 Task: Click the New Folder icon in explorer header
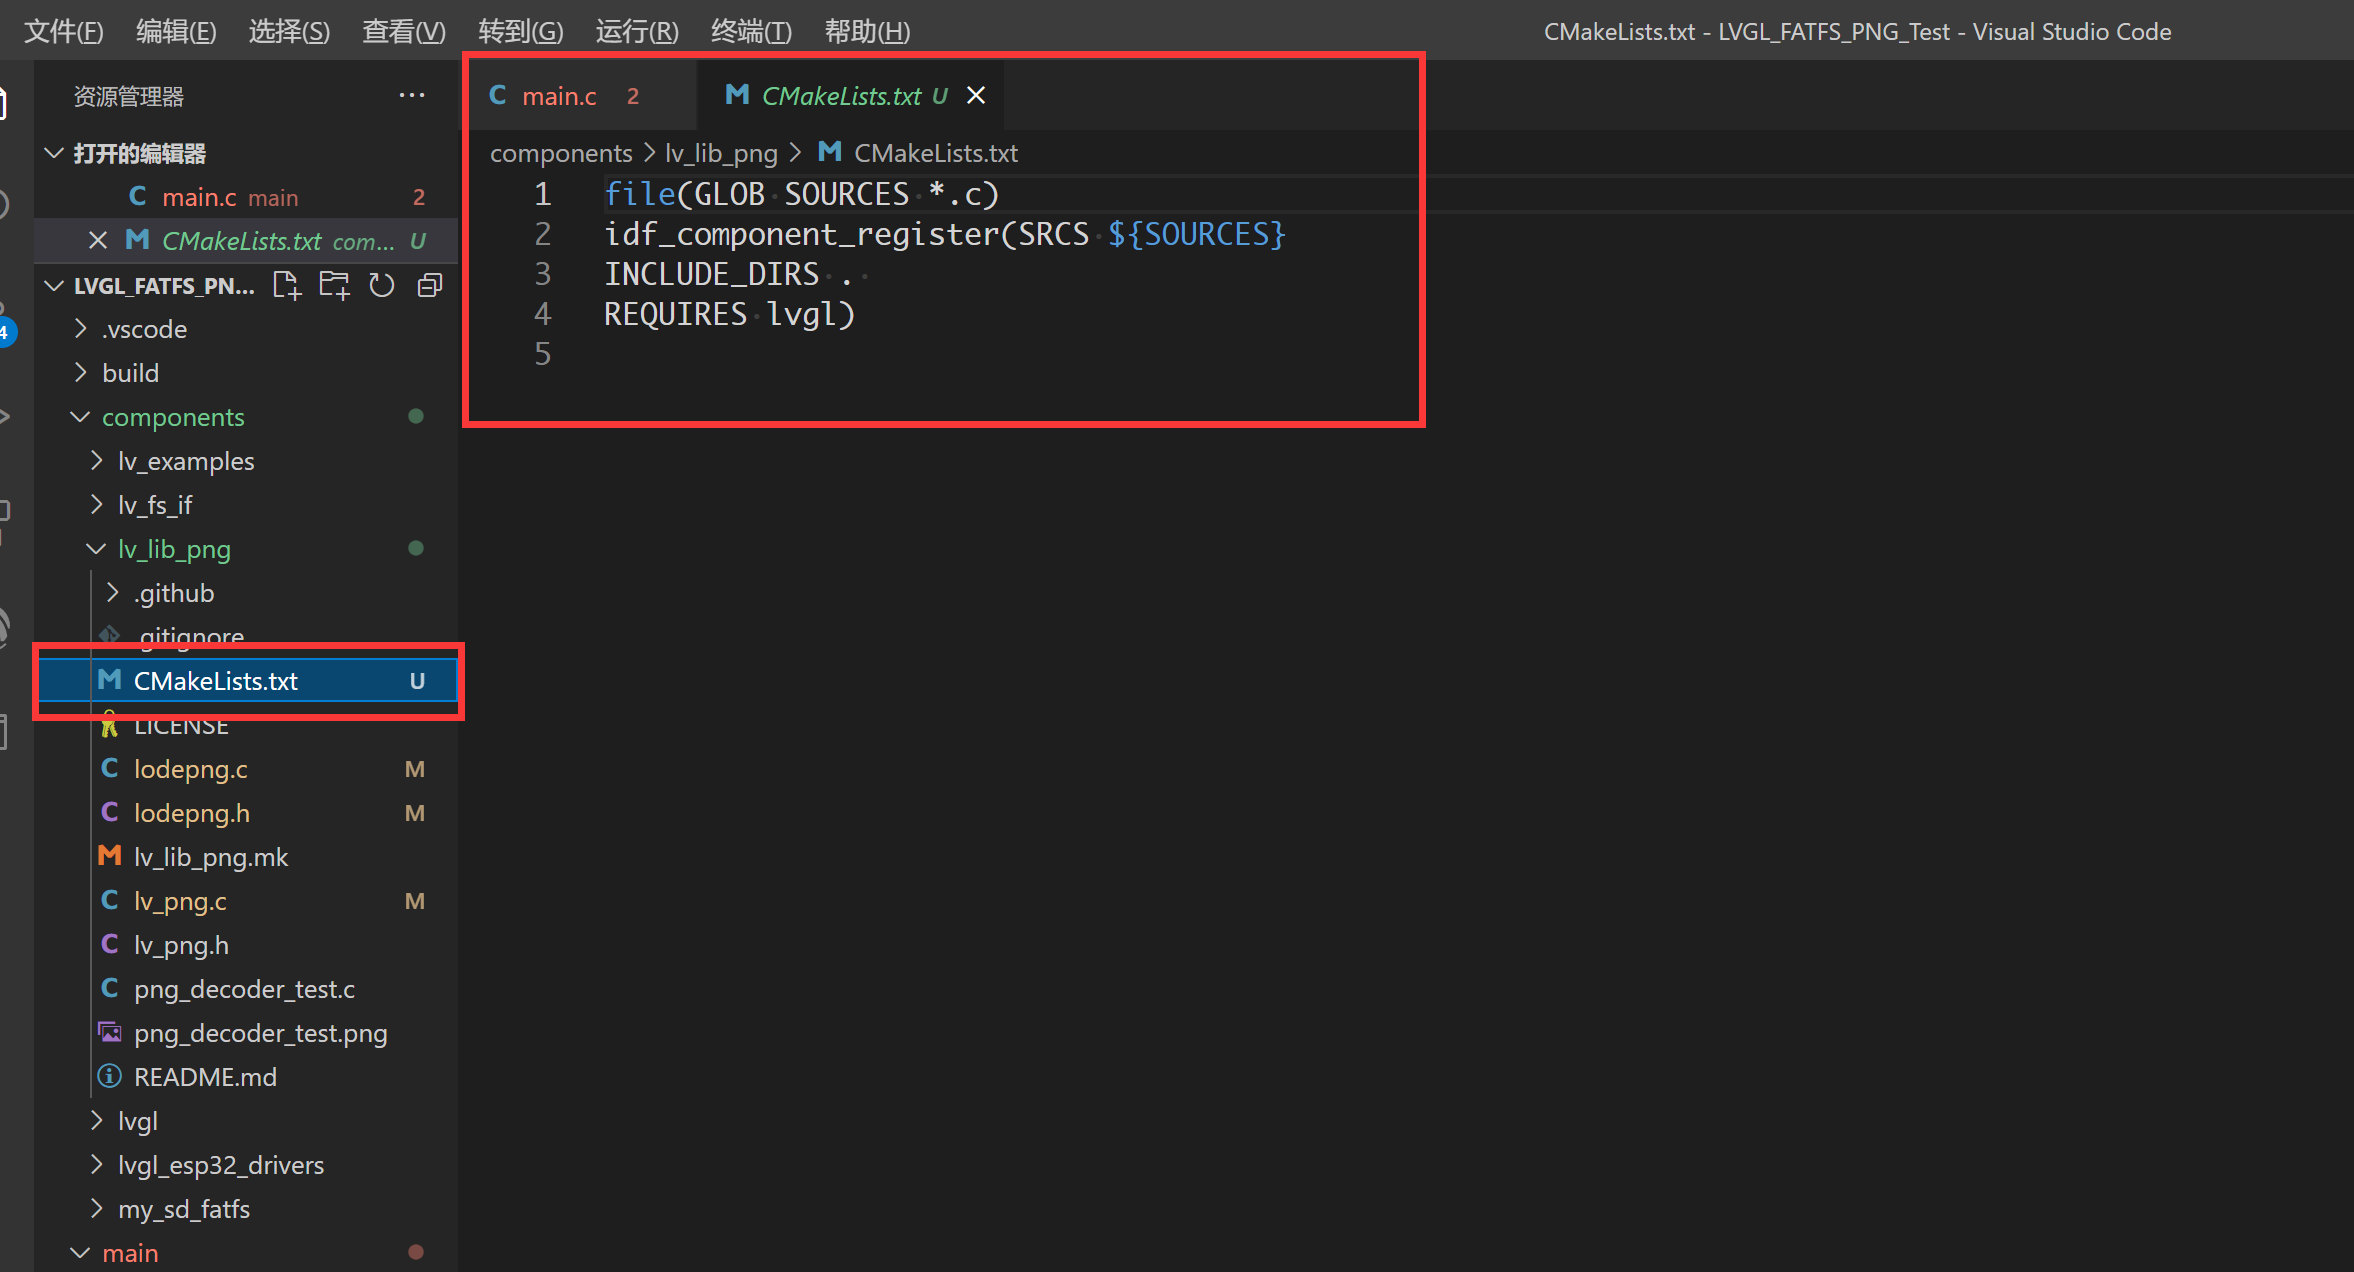[334, 286]
